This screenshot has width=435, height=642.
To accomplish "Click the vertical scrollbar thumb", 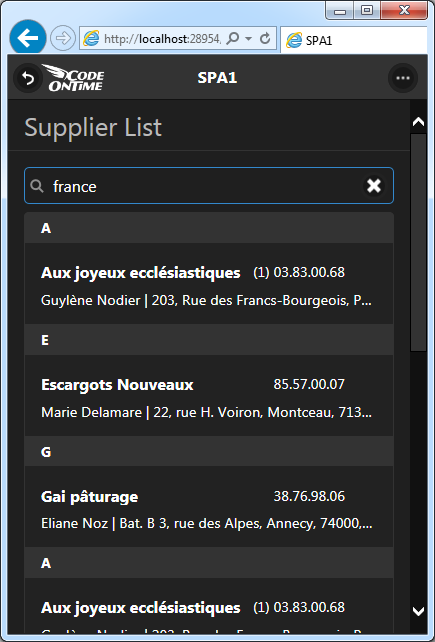I will [x=418, y=242].
